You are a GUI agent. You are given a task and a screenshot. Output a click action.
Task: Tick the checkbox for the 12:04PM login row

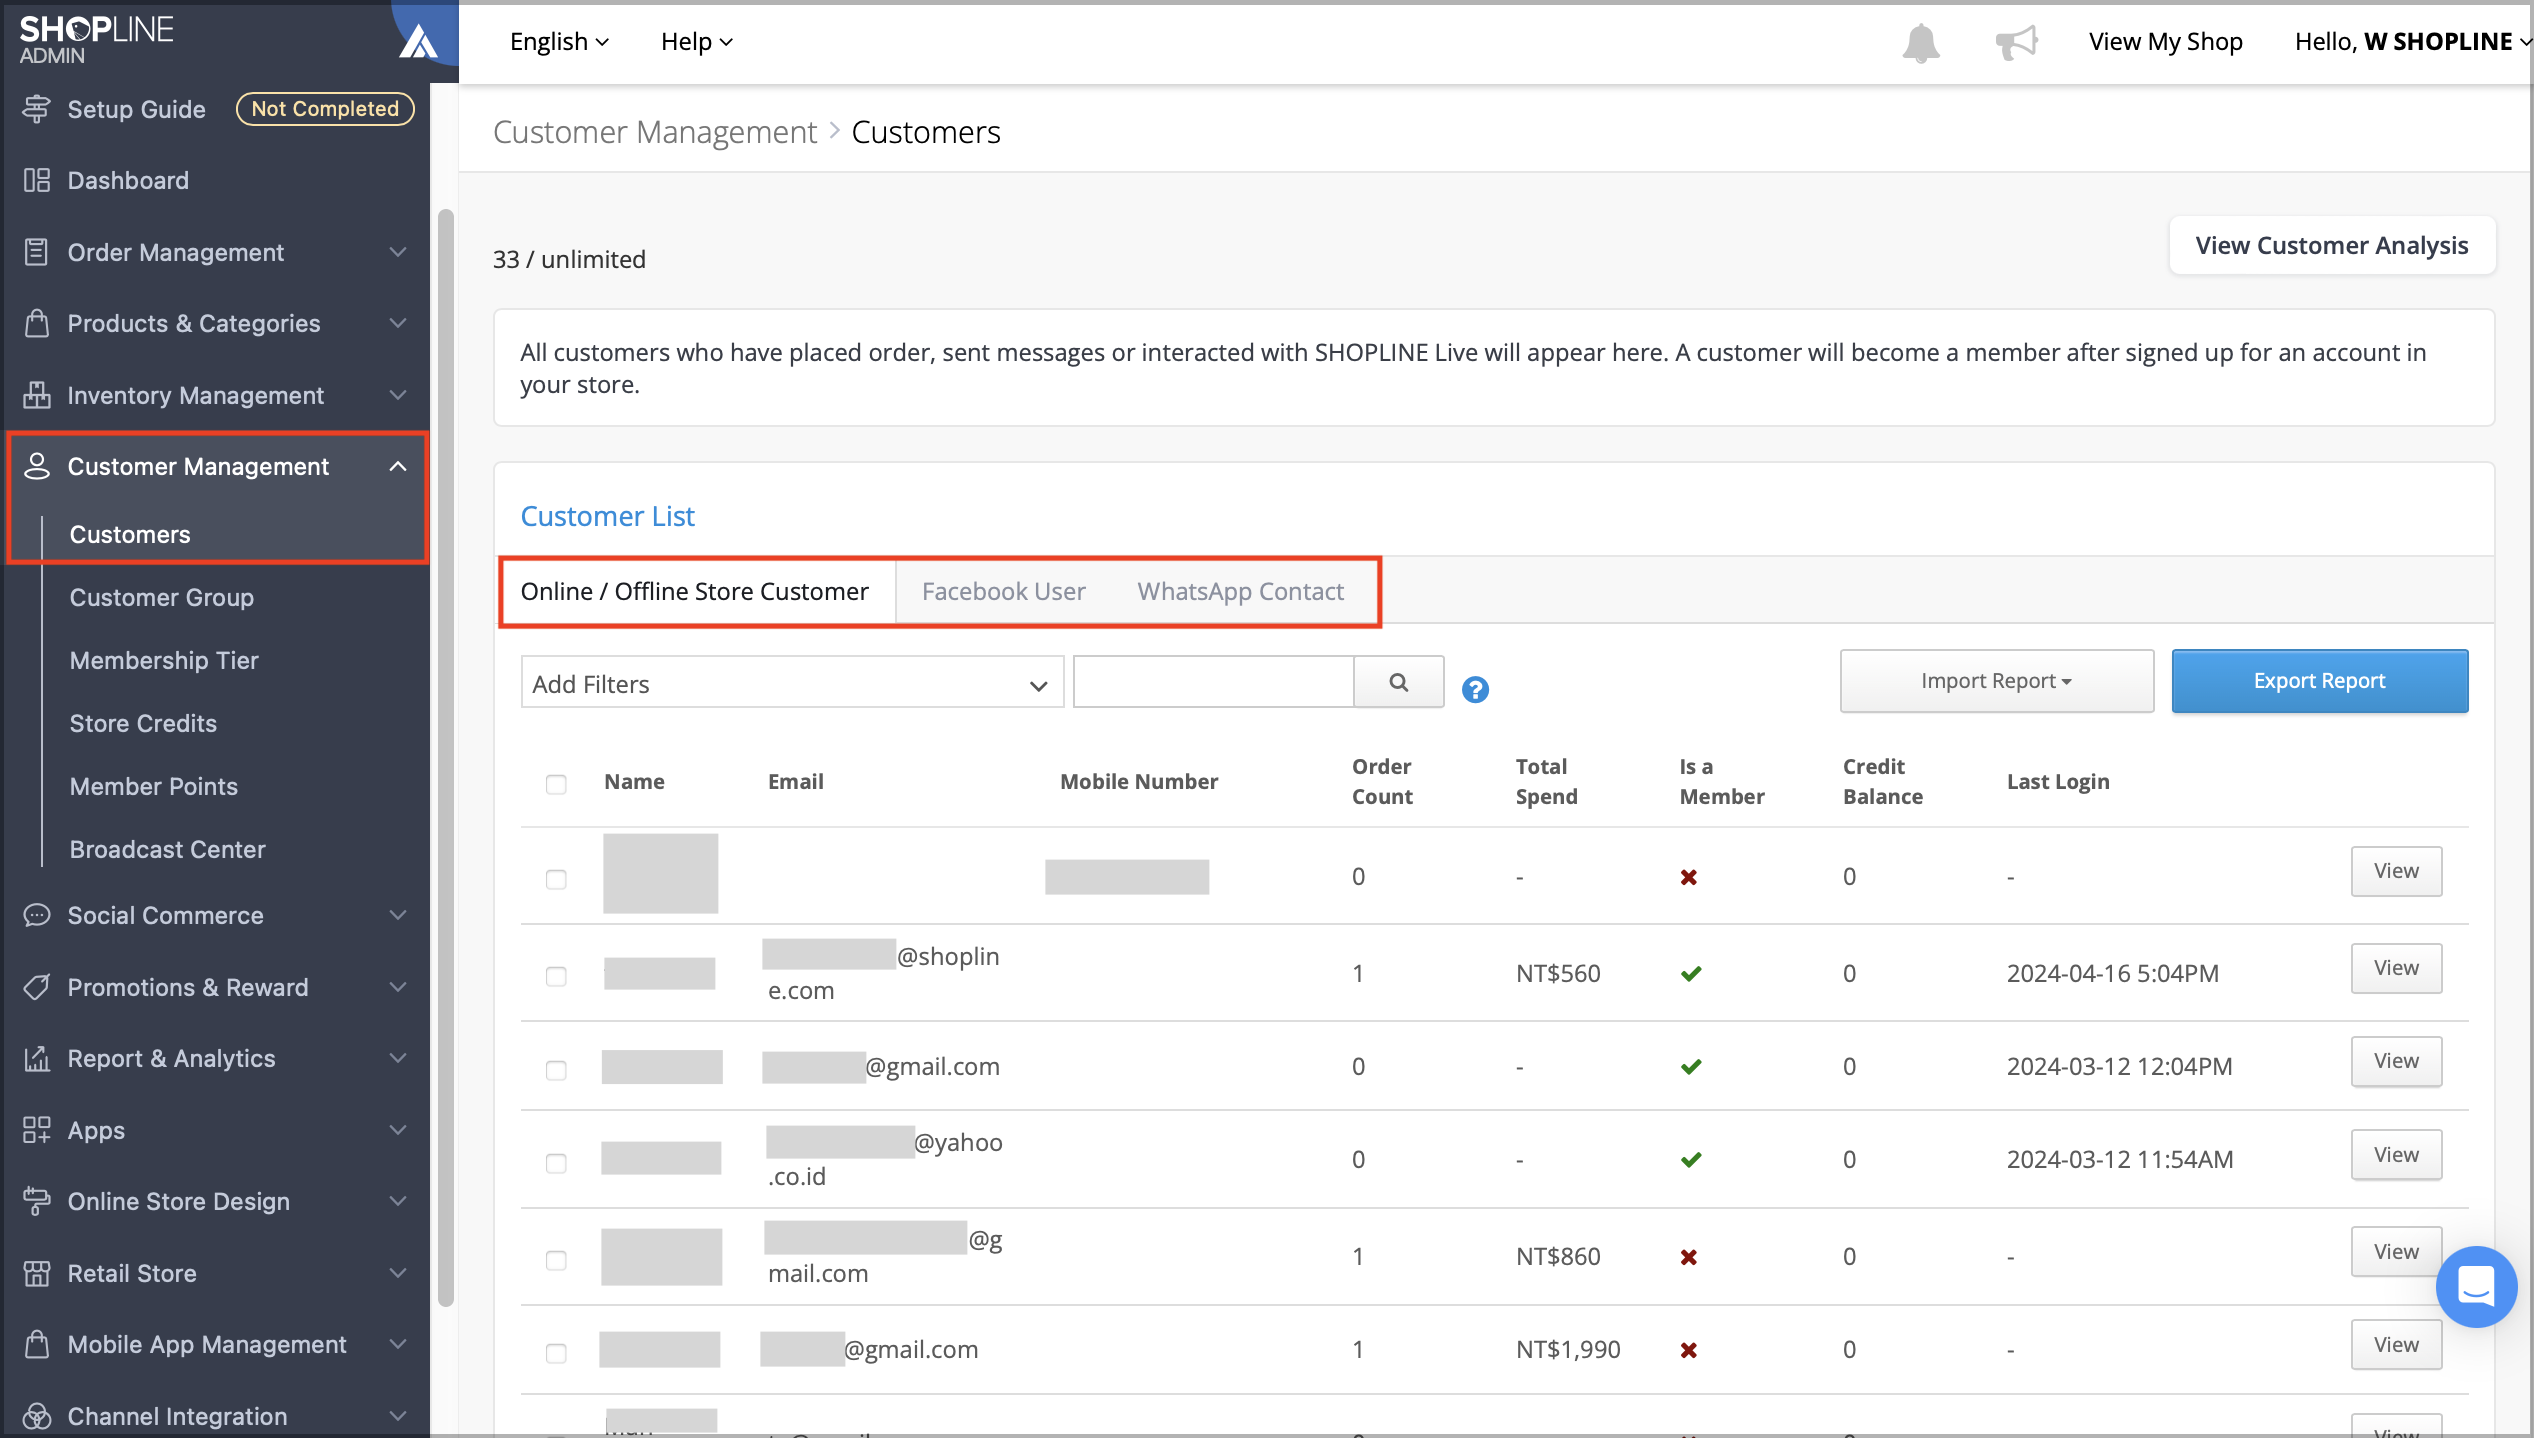point(556,1070)
